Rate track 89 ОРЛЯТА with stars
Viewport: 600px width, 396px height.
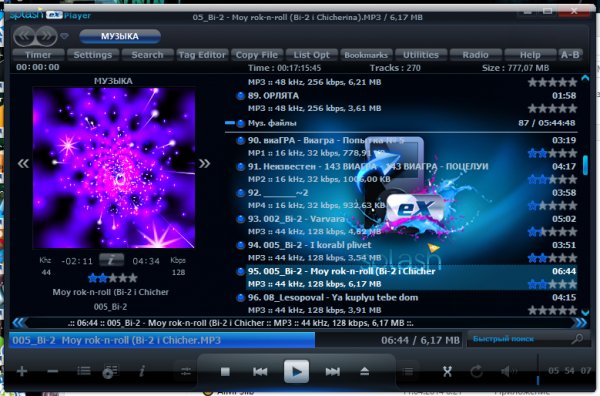553,109
